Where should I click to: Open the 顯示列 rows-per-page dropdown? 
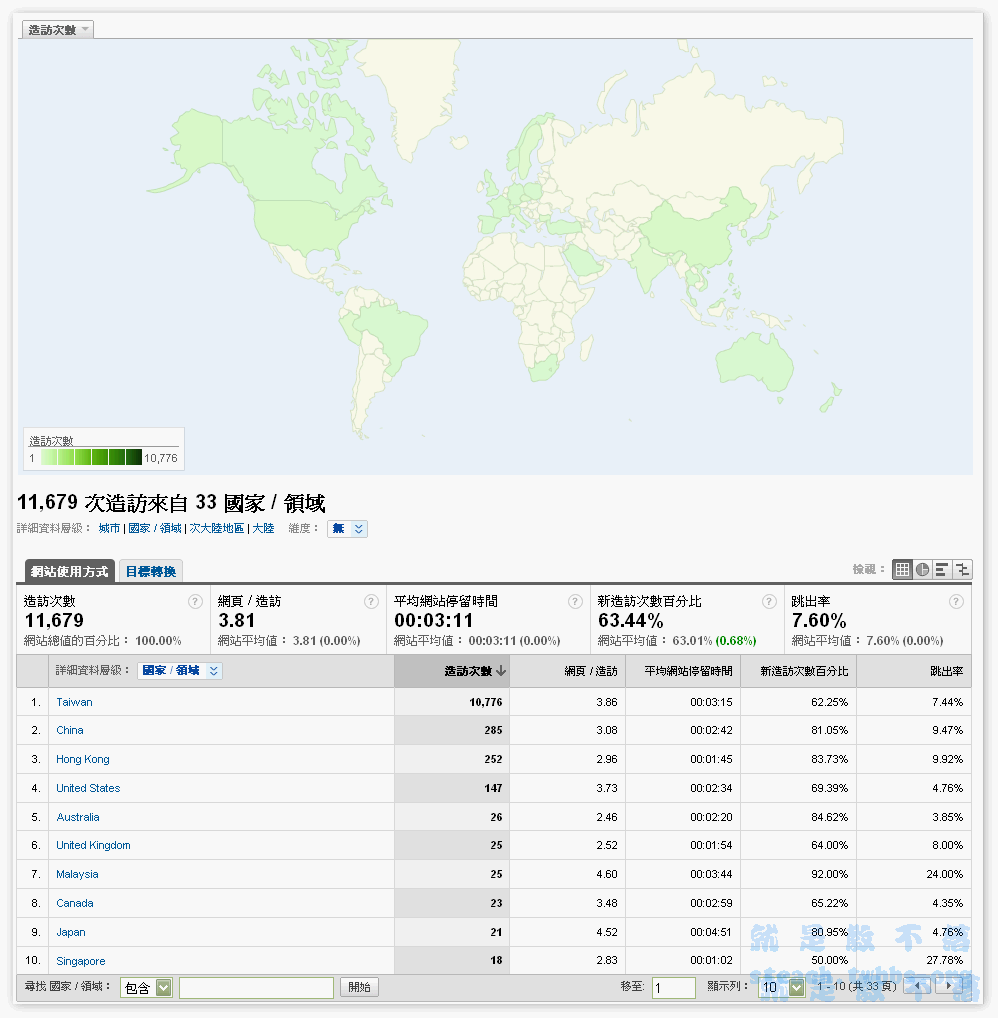click(781, 988)
